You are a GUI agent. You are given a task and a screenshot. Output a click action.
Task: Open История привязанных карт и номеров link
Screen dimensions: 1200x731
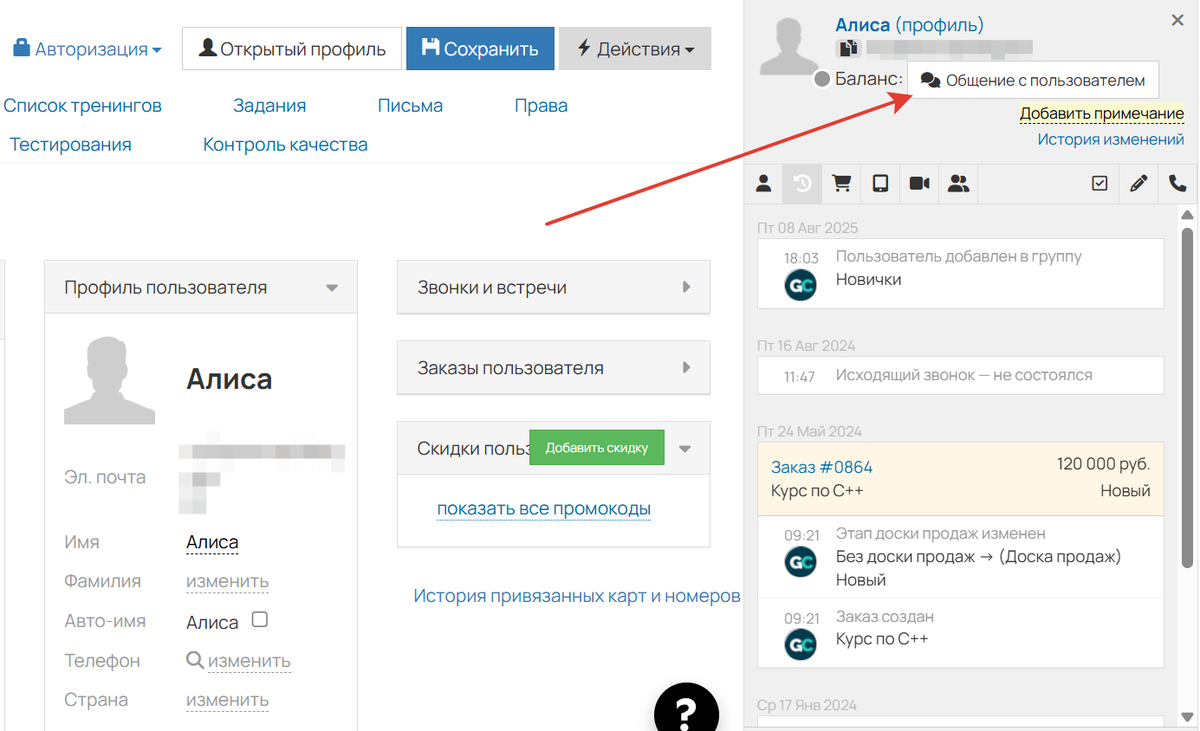tap(577, 596)
